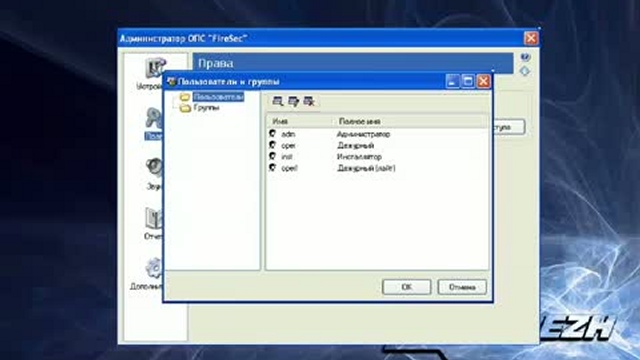Click the user icon beside operl

coord(273,167)
